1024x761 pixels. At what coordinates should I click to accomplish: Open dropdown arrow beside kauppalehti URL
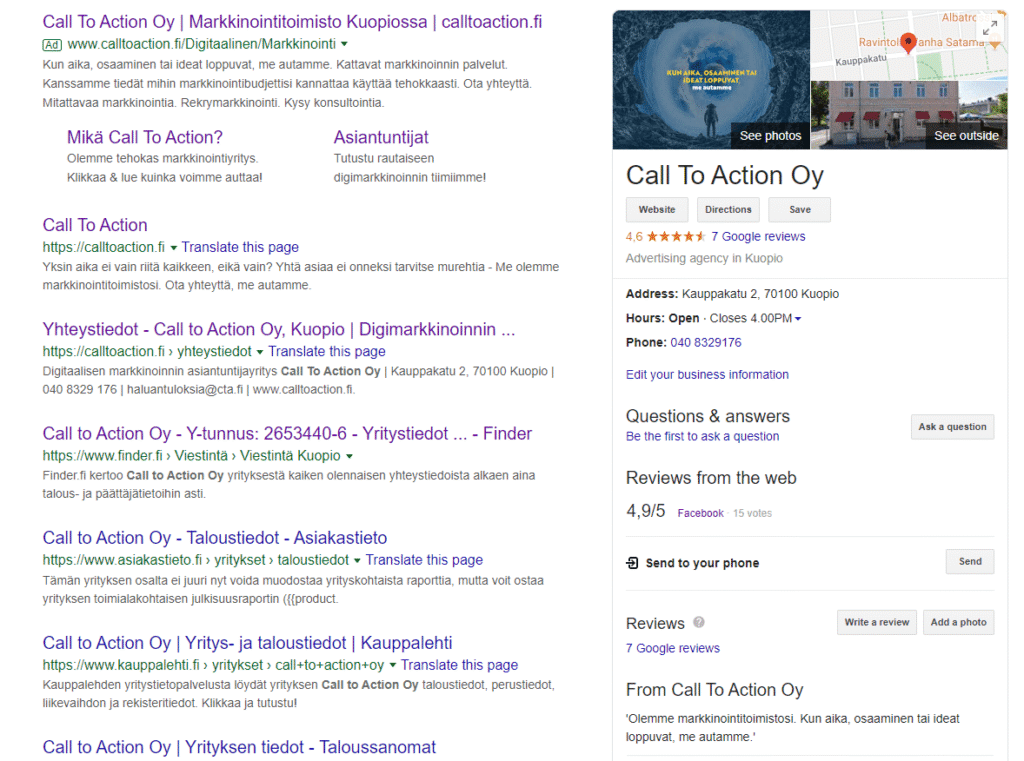click(392, 665)
